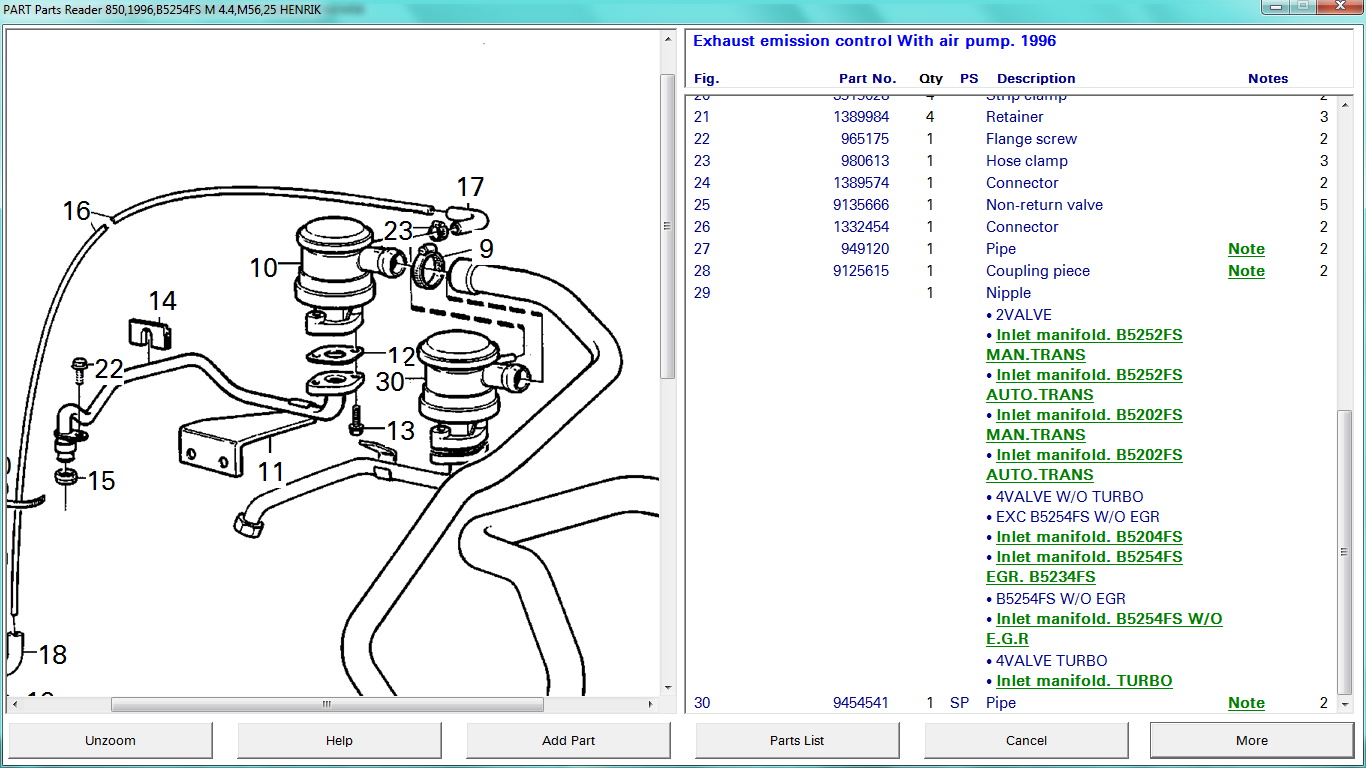Click part number 18 in the diagram
Screen dimensions: 1366x768
[52, 655]
